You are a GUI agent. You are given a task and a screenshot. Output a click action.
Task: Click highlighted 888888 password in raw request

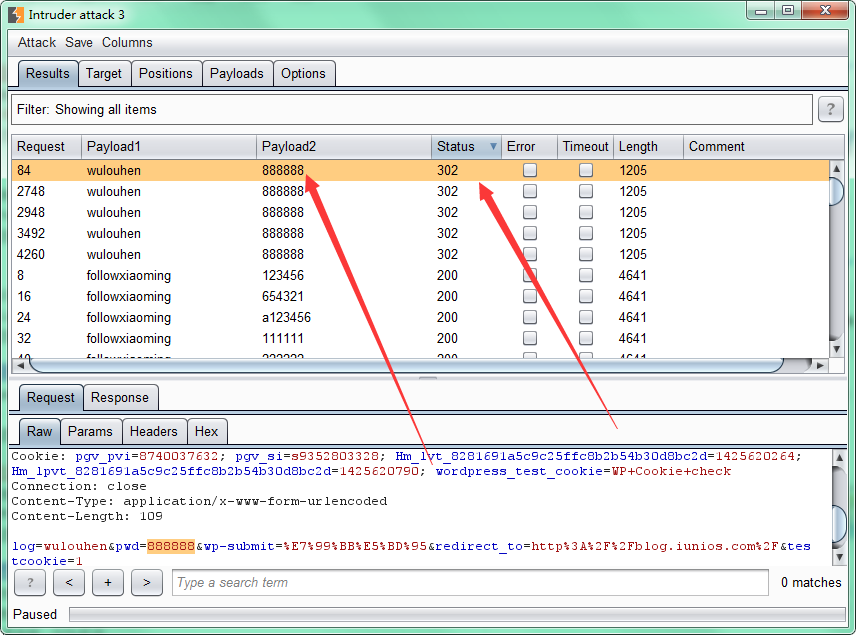click(x=171, y=546)
